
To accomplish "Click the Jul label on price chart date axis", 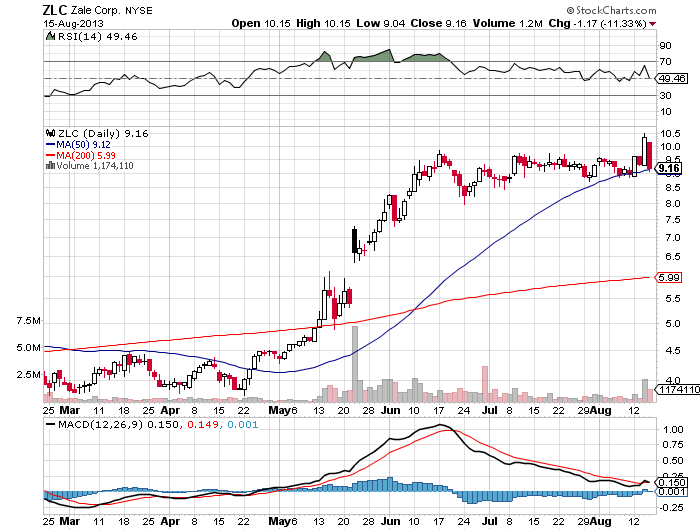I will (x=490, y=410).
